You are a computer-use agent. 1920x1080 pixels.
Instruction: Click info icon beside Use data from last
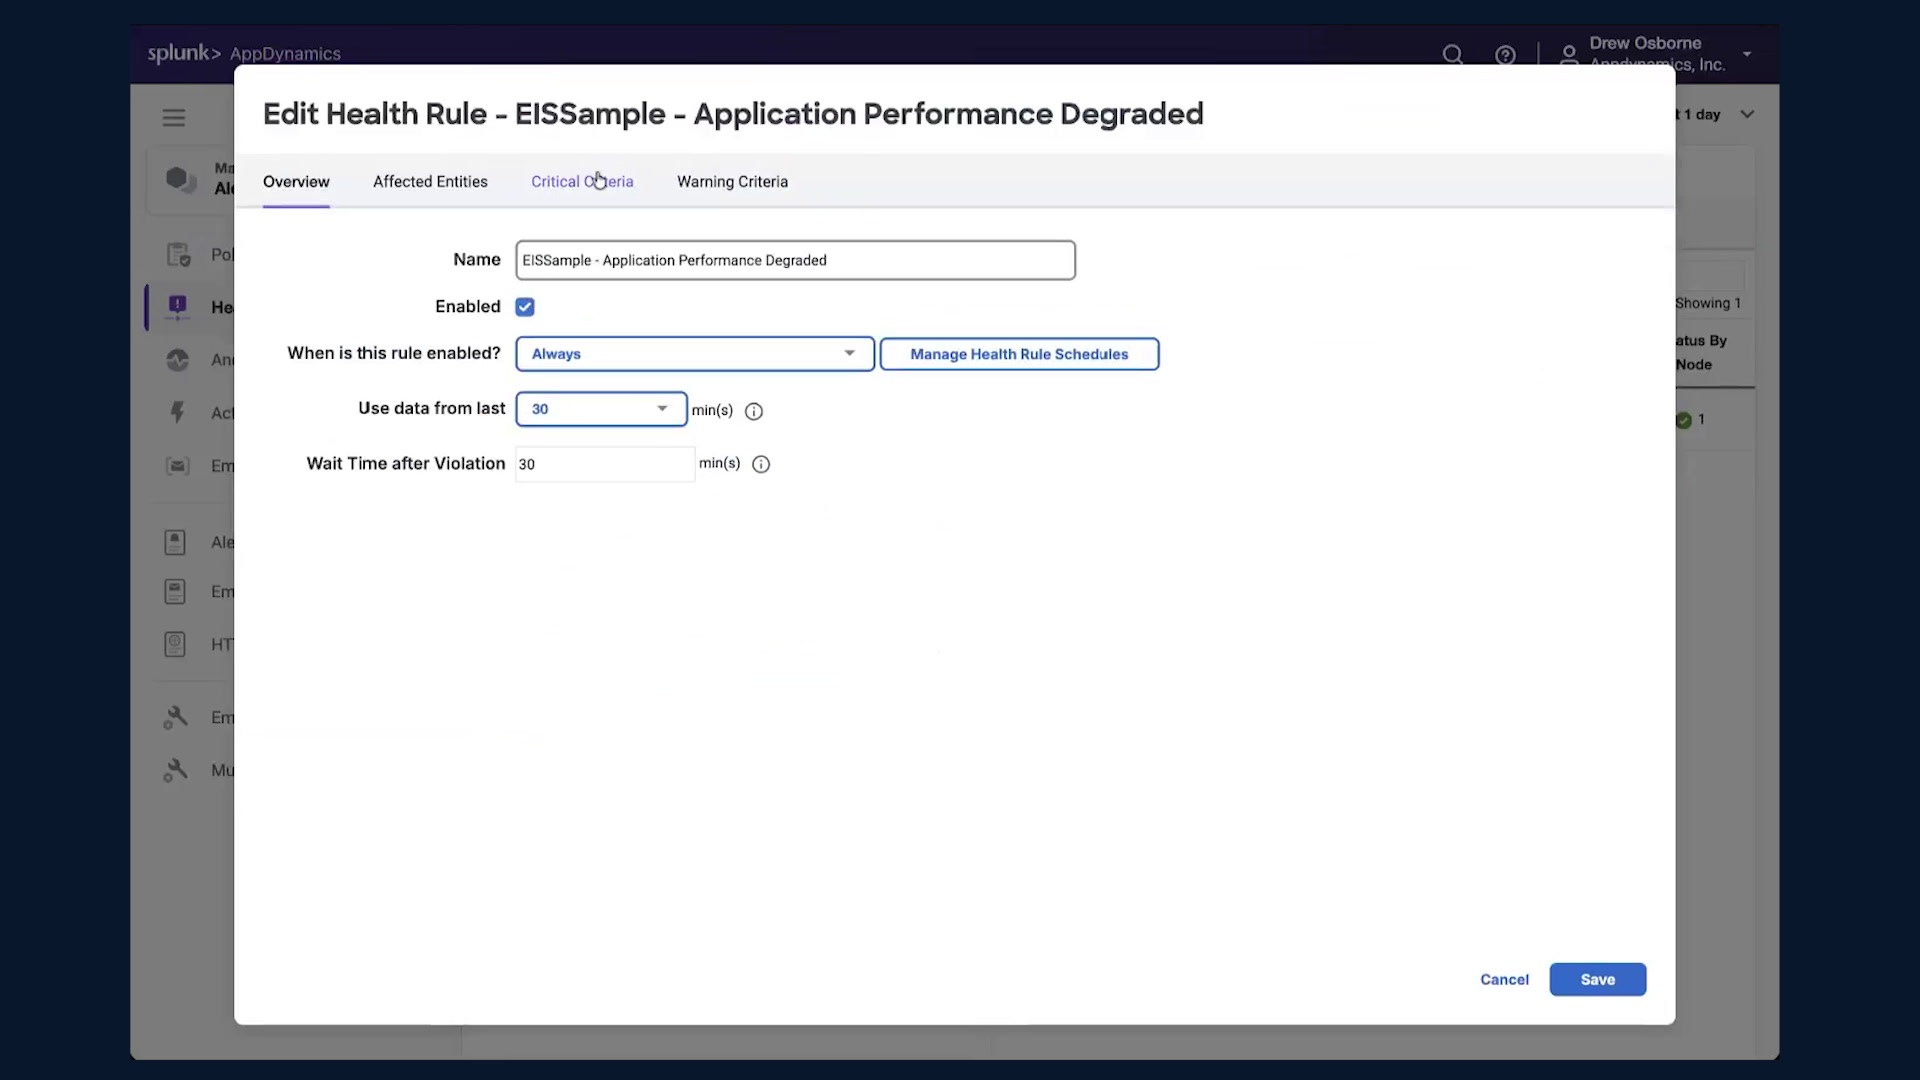point(754,411)
